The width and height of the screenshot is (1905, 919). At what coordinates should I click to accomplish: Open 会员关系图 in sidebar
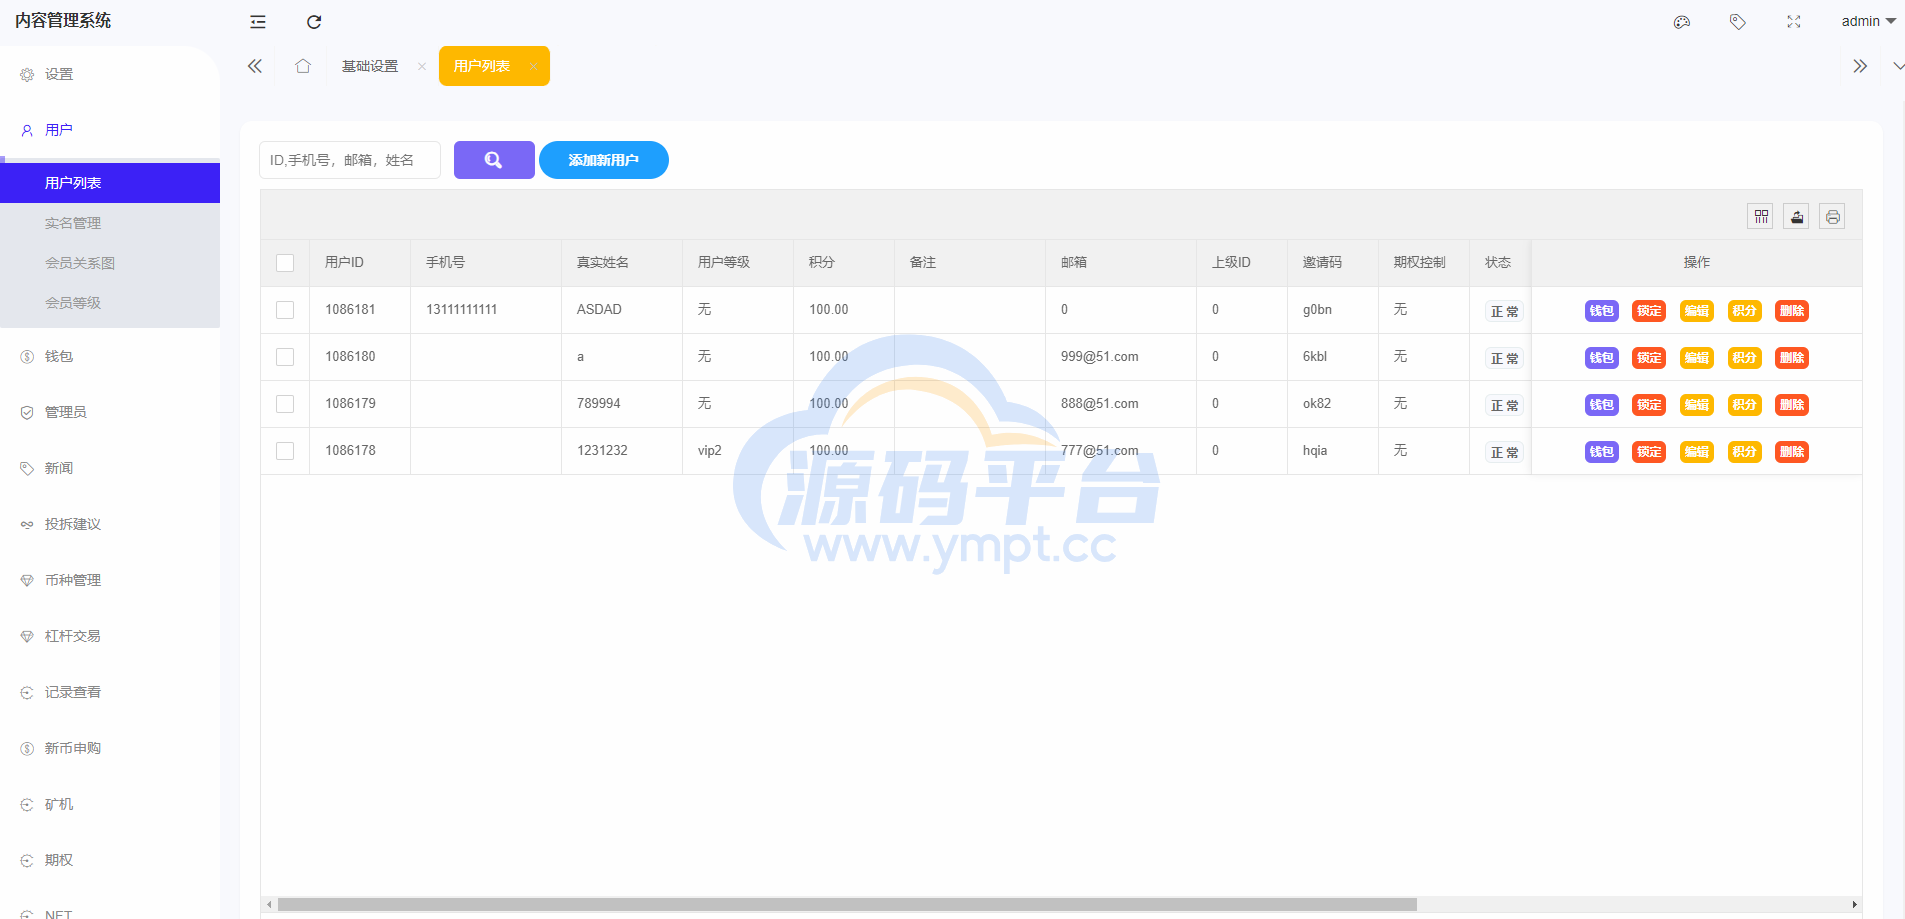point(110,263)
